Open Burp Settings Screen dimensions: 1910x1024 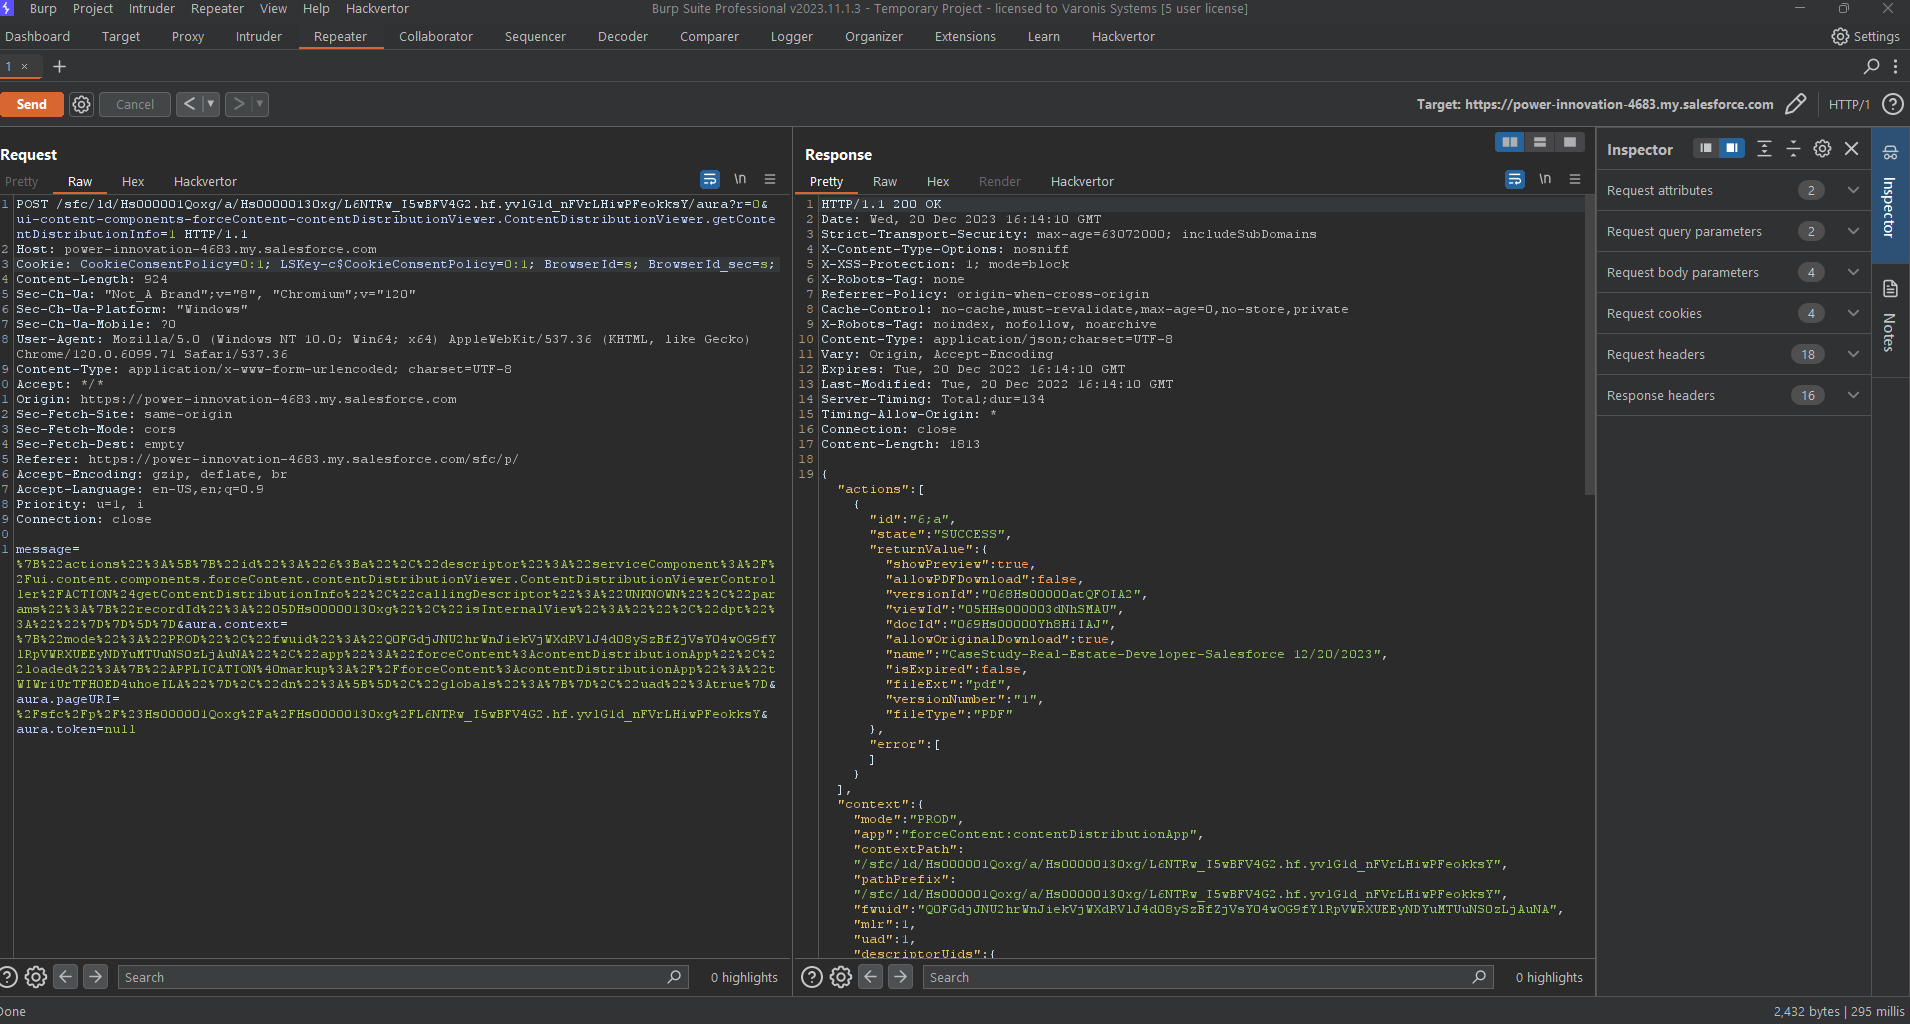pos(1865,36)
